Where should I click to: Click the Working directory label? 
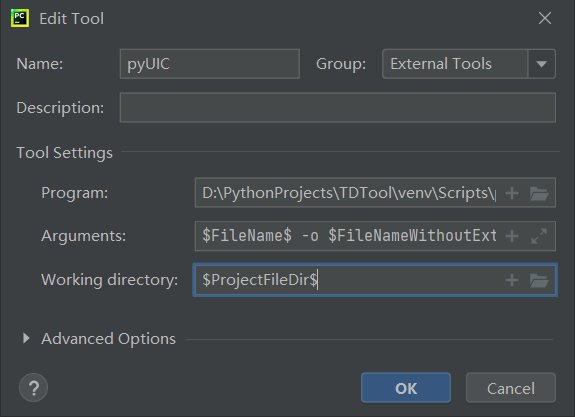click(x=110, y=280)
